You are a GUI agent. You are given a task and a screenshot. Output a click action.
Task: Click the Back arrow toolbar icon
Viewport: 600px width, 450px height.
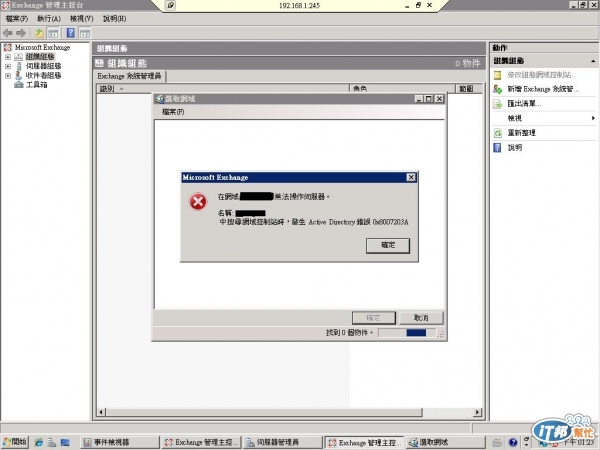pyautogui.click(x=8, y=33)
